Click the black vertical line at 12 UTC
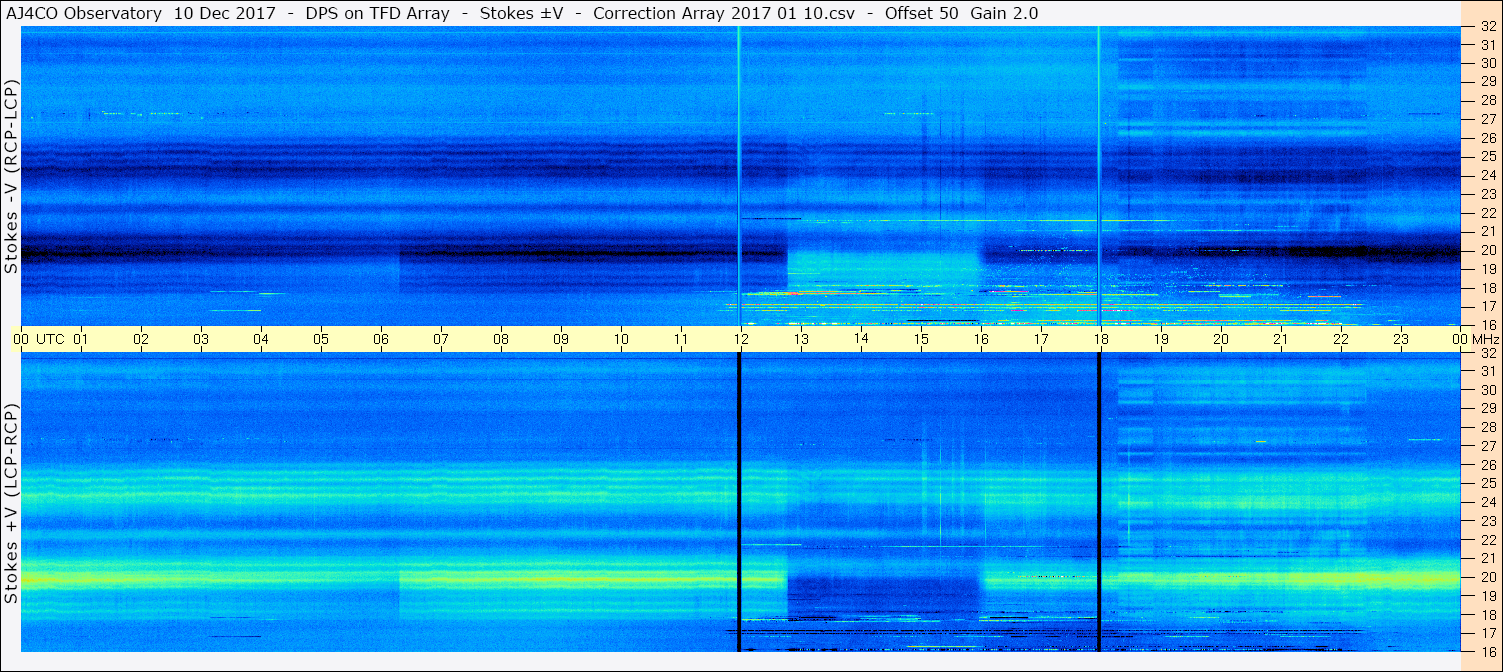 click(x=739, y=502)
